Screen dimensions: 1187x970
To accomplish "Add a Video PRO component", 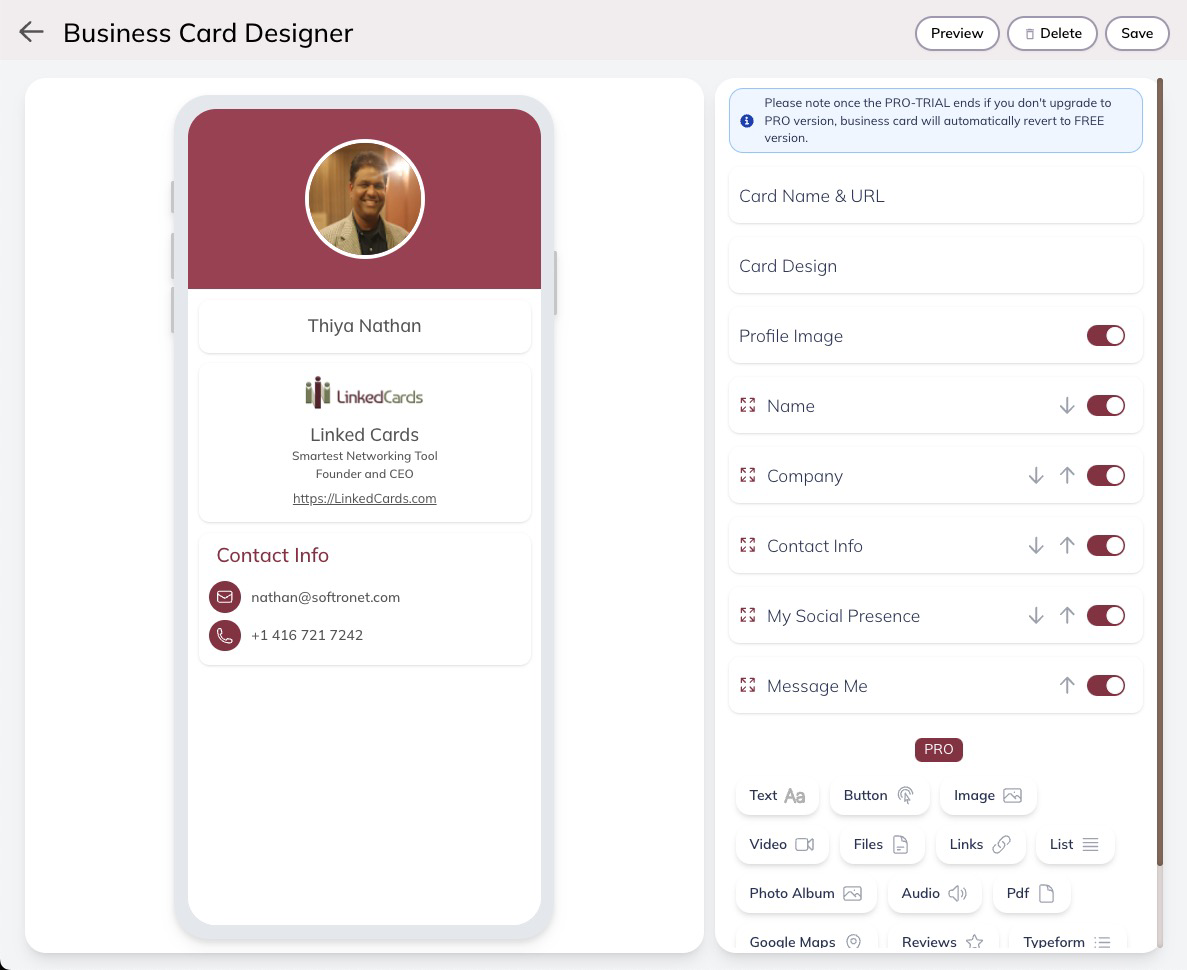I will [x=781, y=844].
